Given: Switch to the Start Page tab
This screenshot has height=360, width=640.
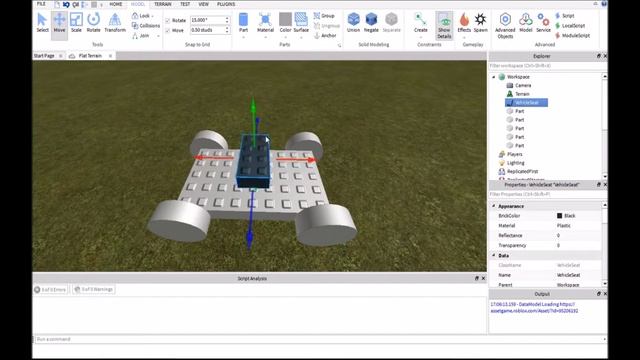Looking at the screenshot, I should tap(44, 56).
